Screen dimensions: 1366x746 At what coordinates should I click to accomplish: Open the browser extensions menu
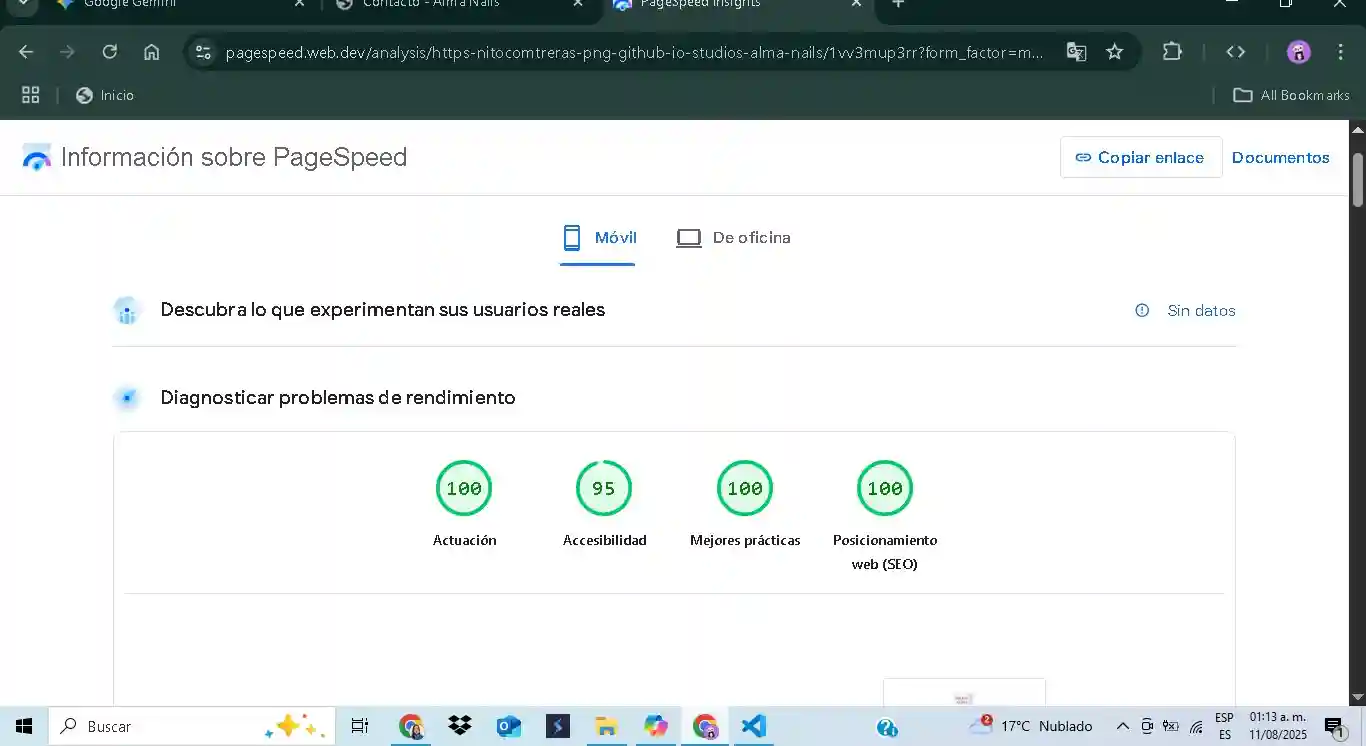pyautogui.click(x=1172, y=52)
